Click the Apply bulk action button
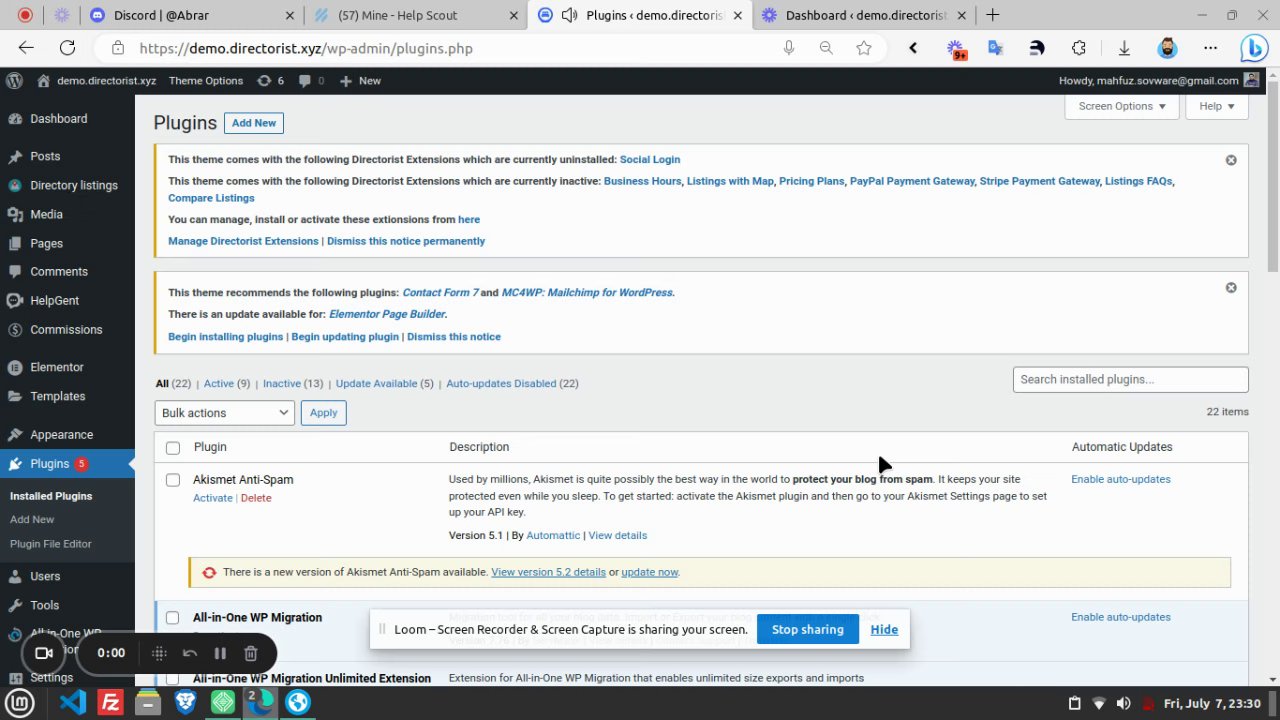The image size is (1280, 720). (x=323, y=413)
